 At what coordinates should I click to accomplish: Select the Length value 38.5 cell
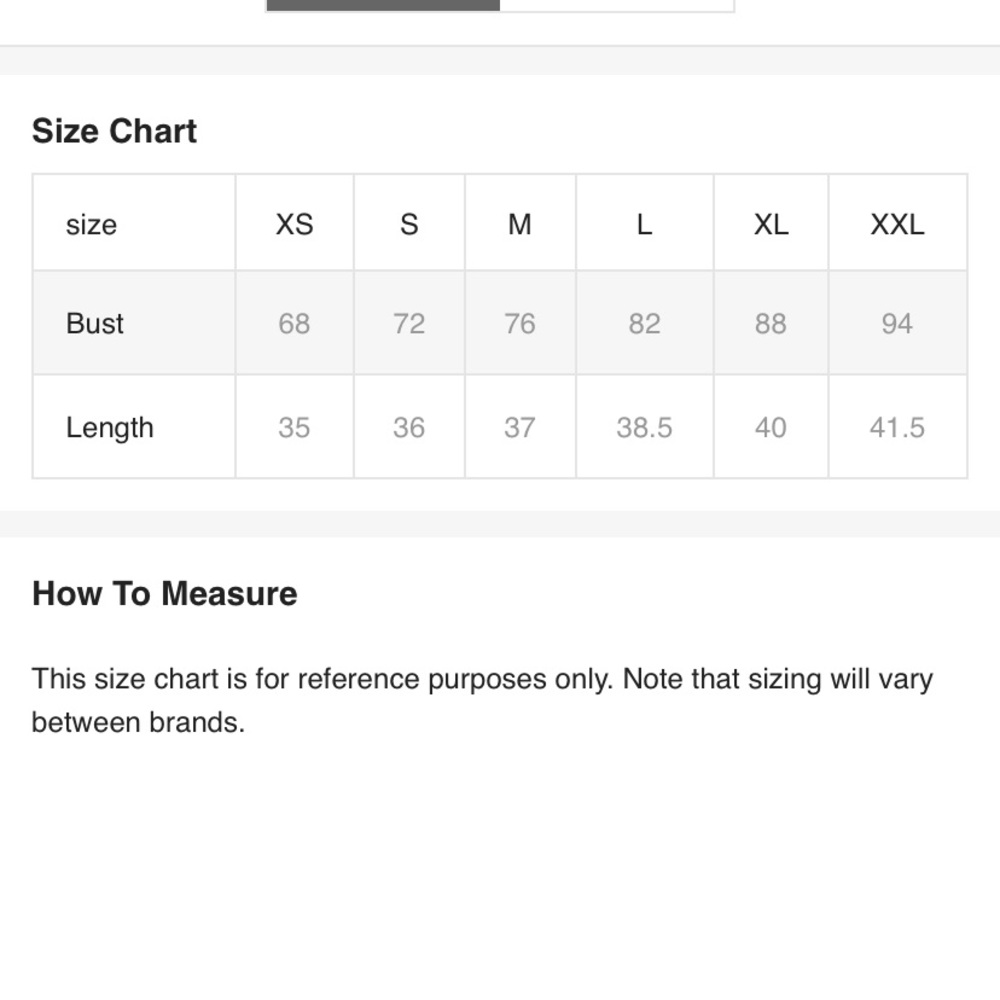[x=644, y=427]
